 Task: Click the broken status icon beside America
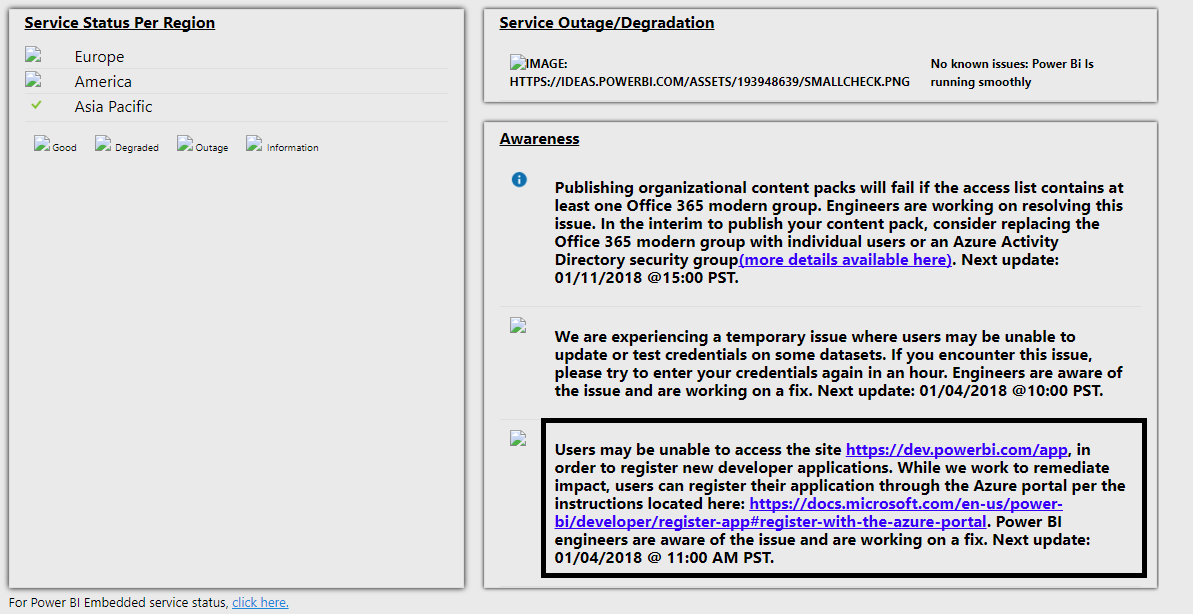coord(32,80)
